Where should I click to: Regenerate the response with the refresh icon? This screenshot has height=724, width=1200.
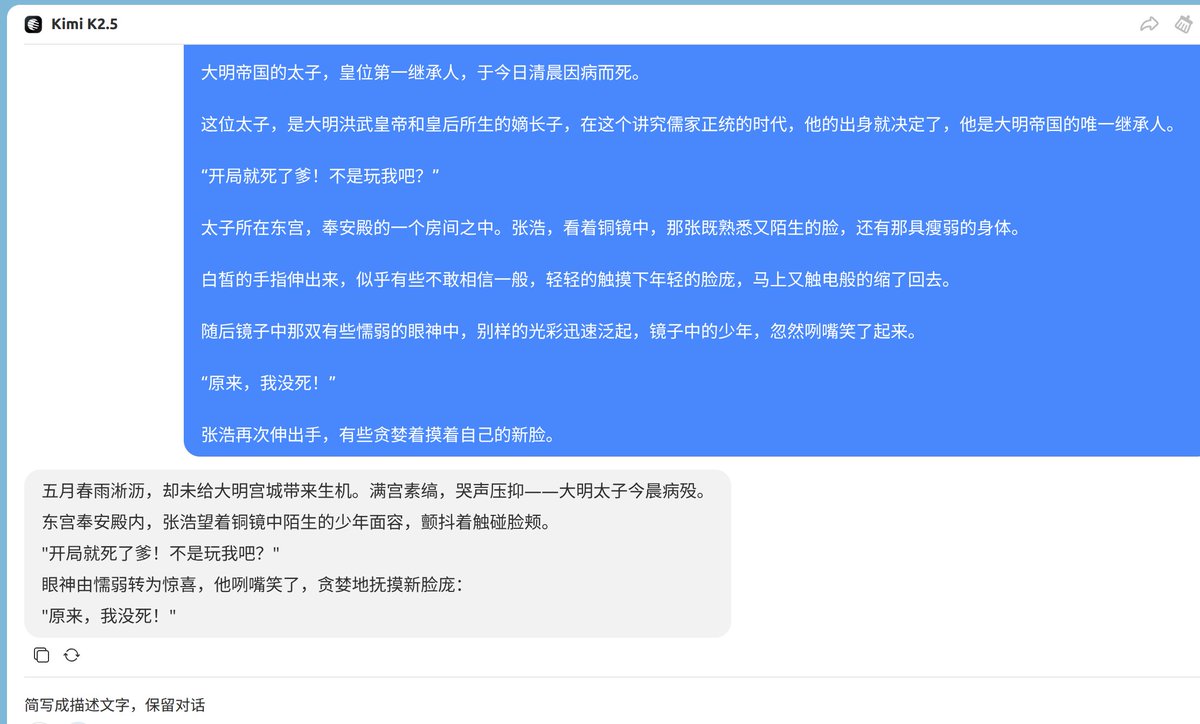point(69,654)
